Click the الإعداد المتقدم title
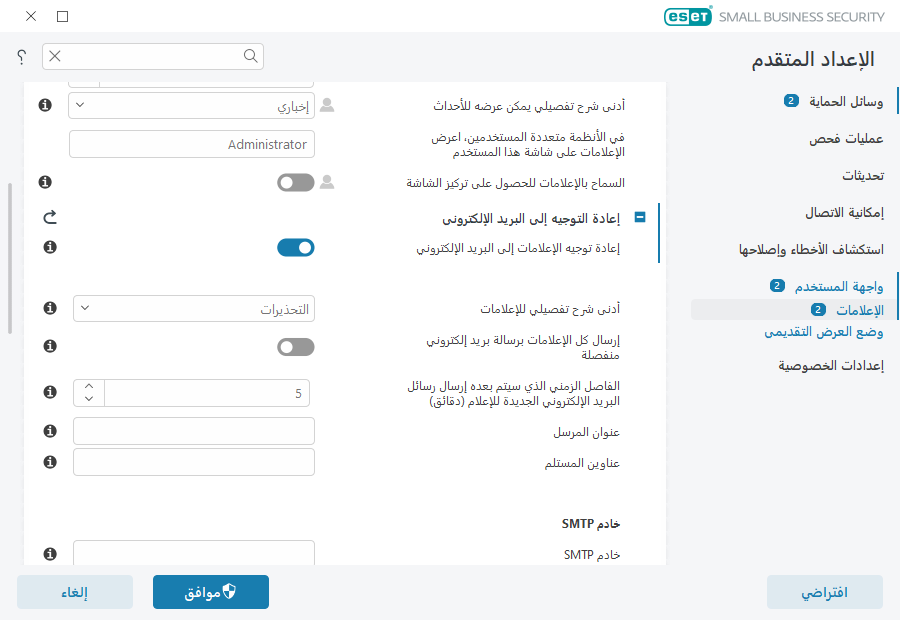 pos(813,59)
